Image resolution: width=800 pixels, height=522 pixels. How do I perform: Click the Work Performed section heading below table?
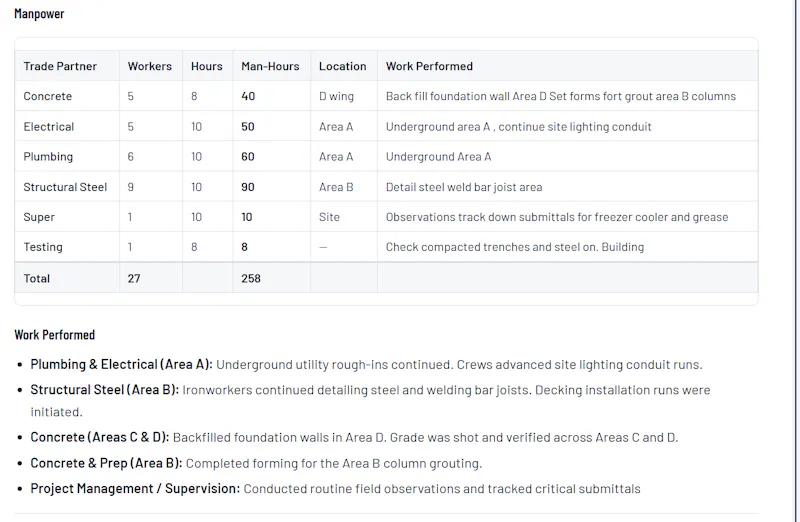point(55,335)
